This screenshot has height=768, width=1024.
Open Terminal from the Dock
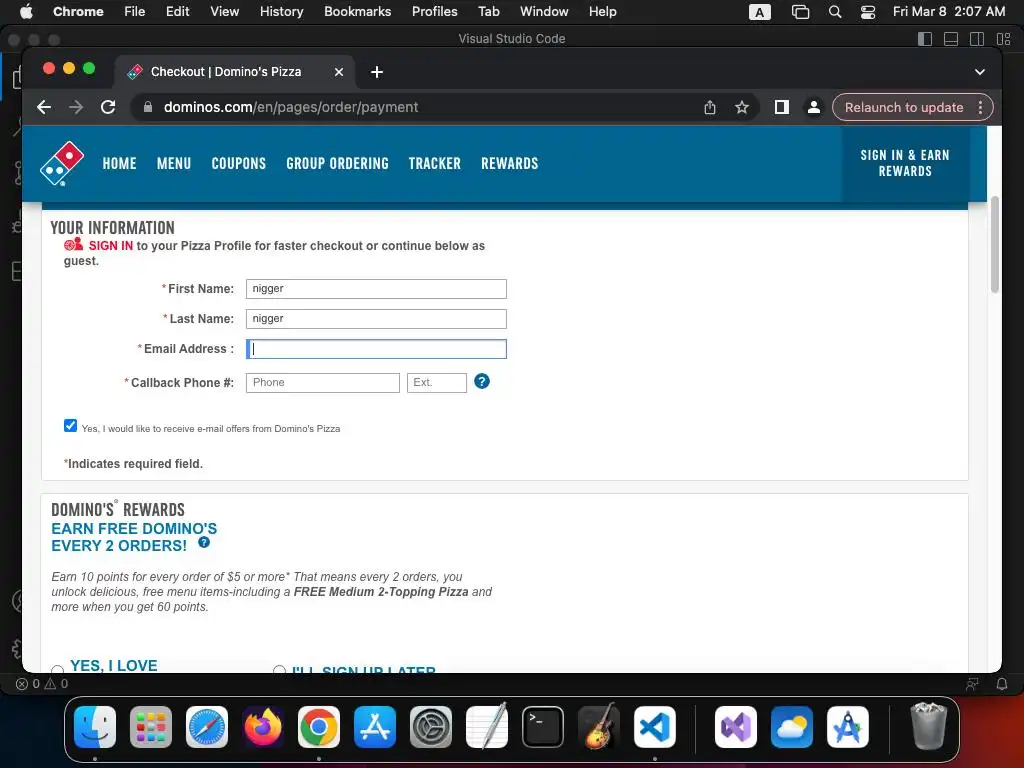click(x=543, y=727)
